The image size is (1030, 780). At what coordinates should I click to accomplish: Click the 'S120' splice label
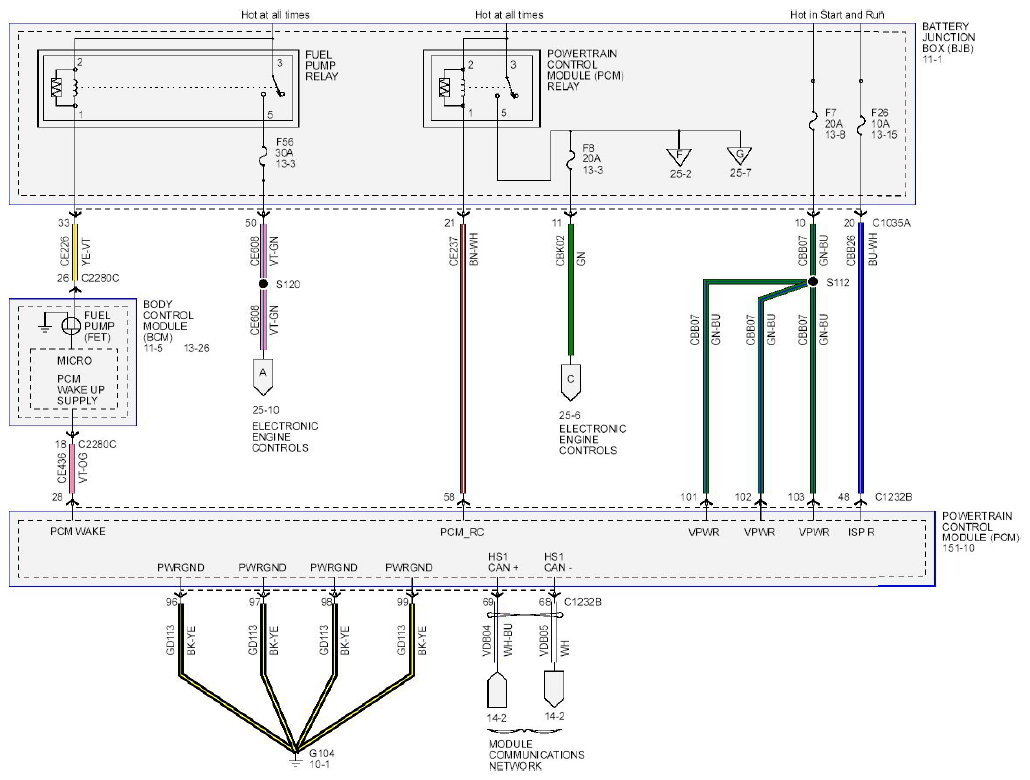288,284
